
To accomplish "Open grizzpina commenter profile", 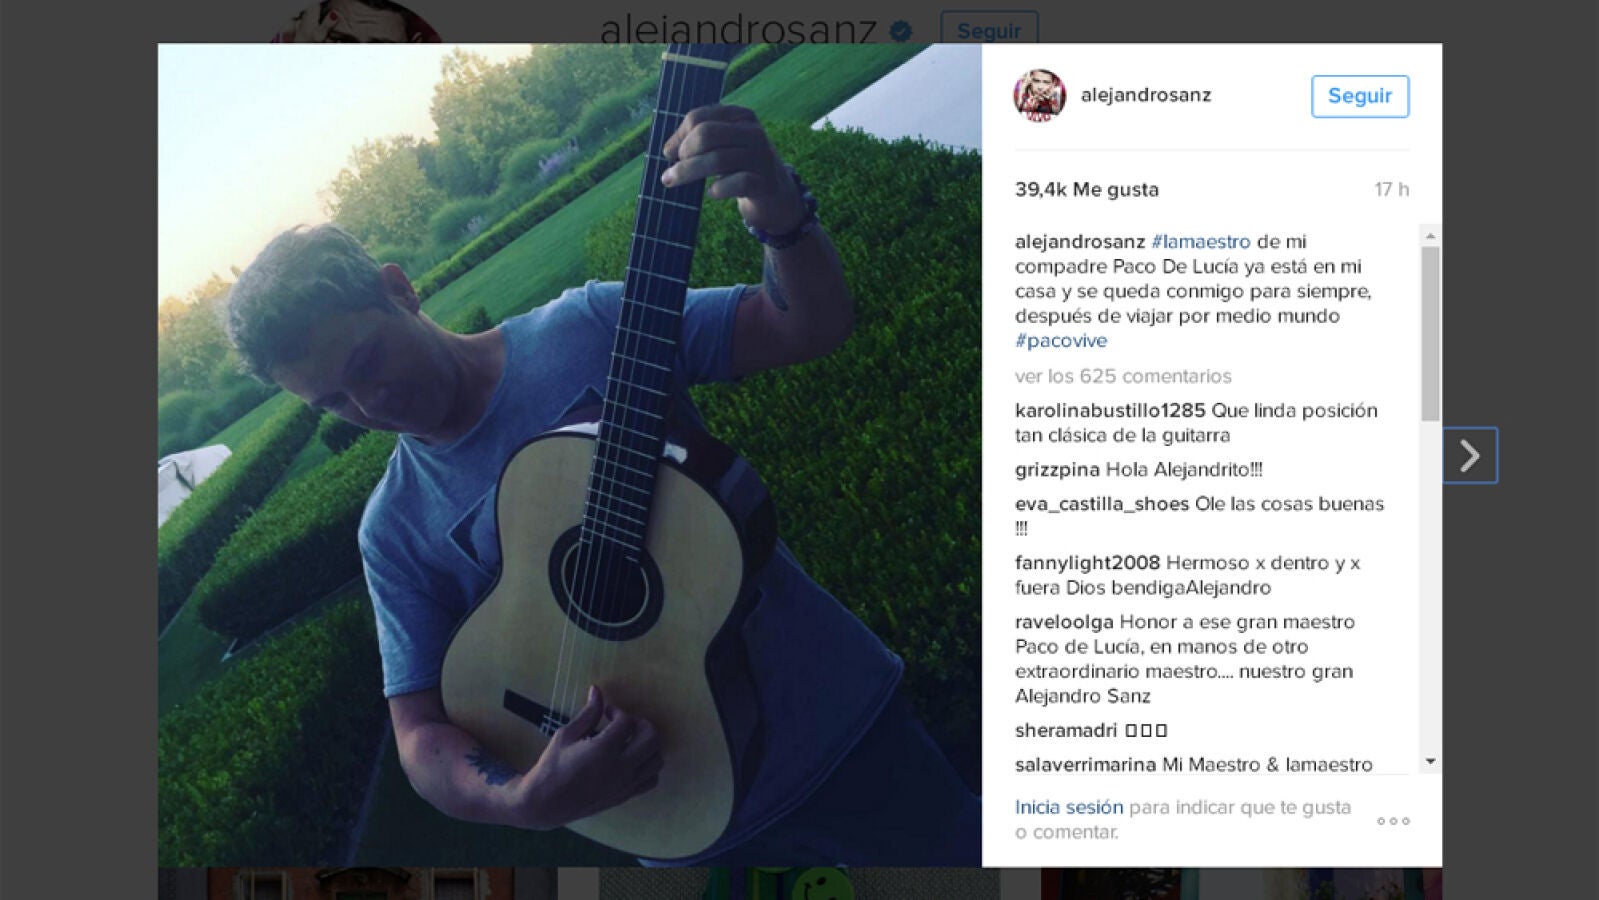I will [x=1057, y=470].
